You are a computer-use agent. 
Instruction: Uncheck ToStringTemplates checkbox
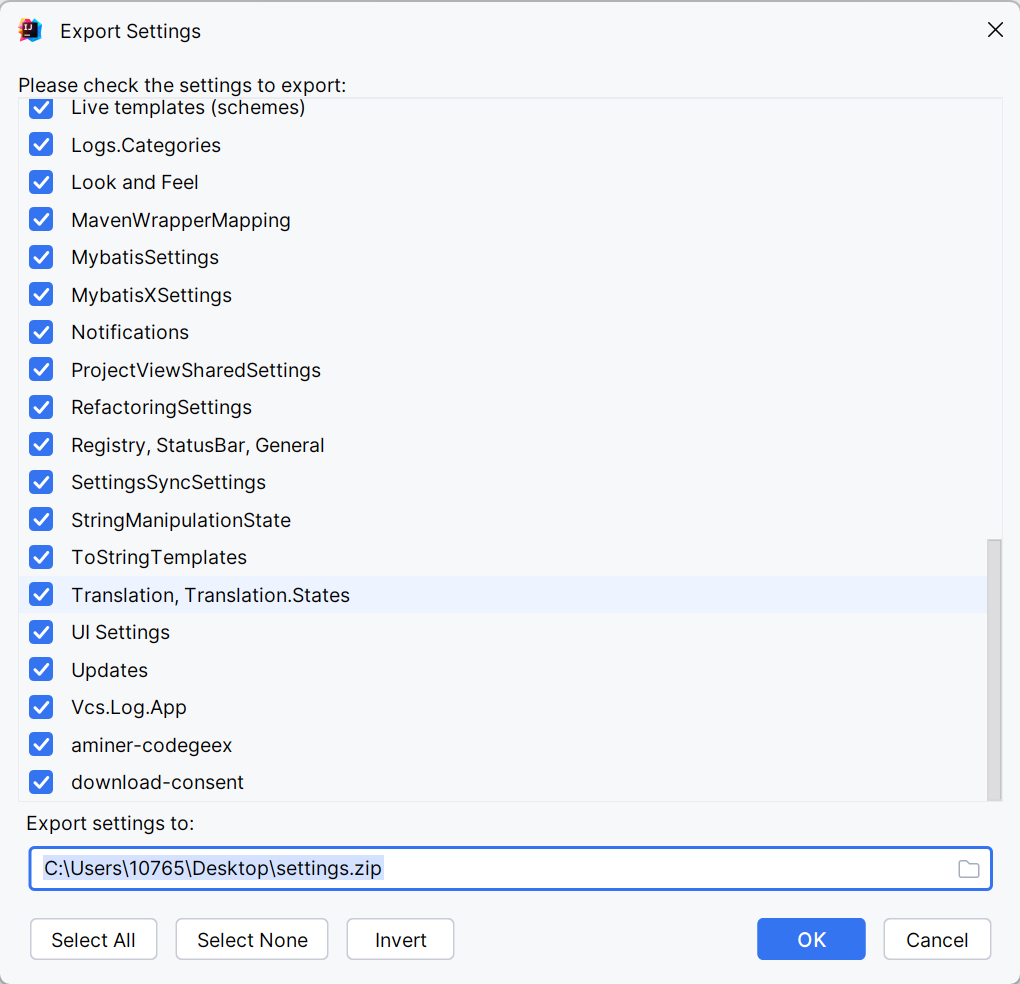(41, 557)
